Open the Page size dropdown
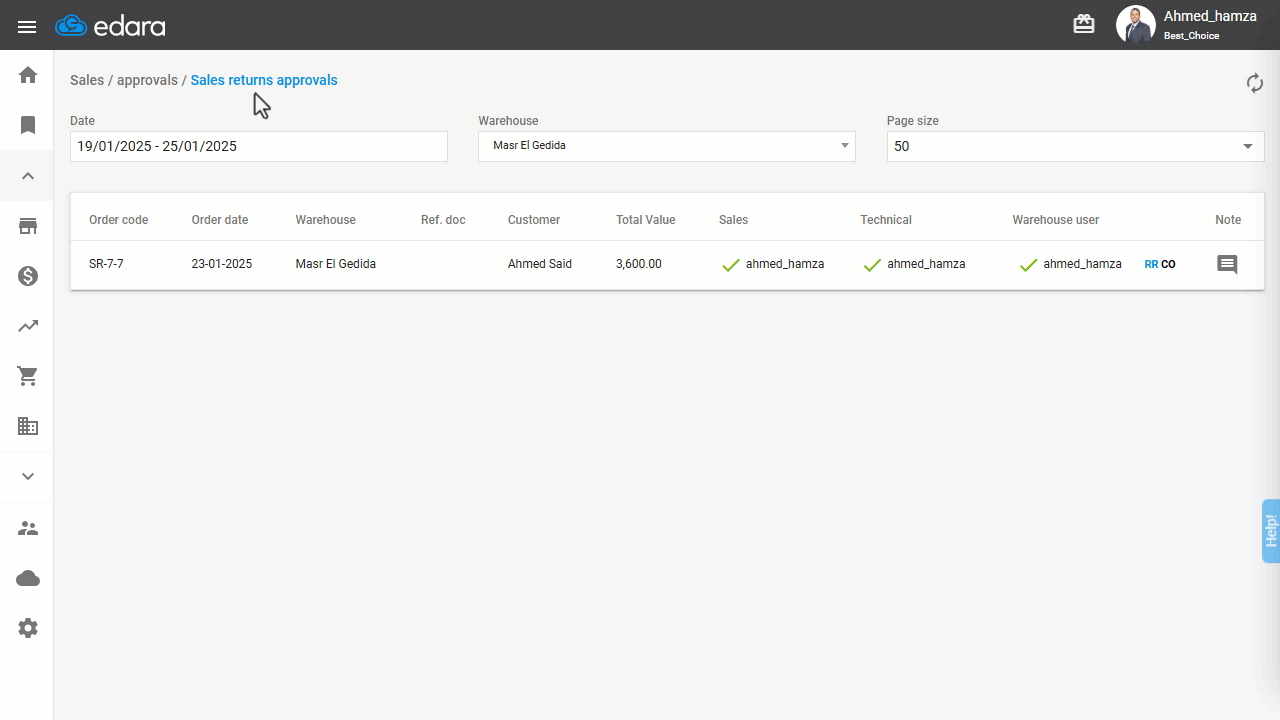The height and width of the screenshot is (720, 1280). [1076, 146]
